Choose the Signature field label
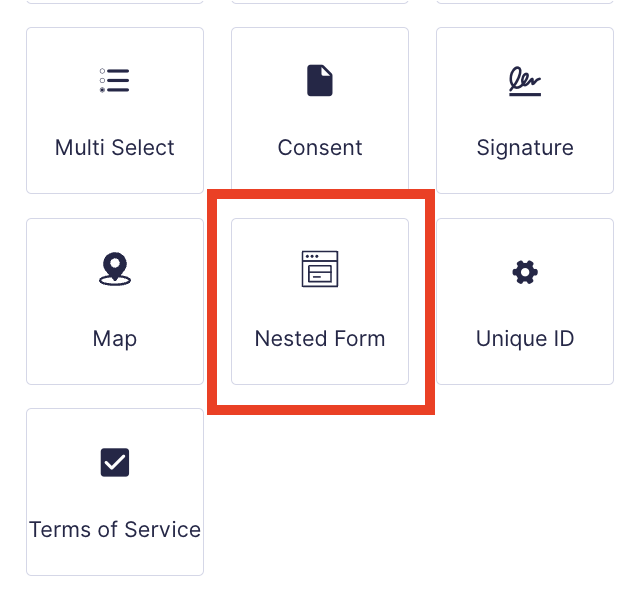This screenshot has height=610, width=640. [x=525, y=148]
